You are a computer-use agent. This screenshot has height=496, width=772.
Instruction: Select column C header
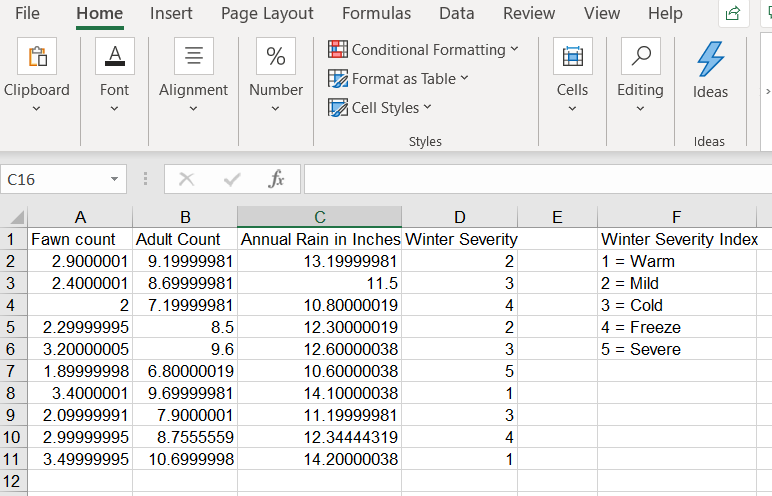320,217
